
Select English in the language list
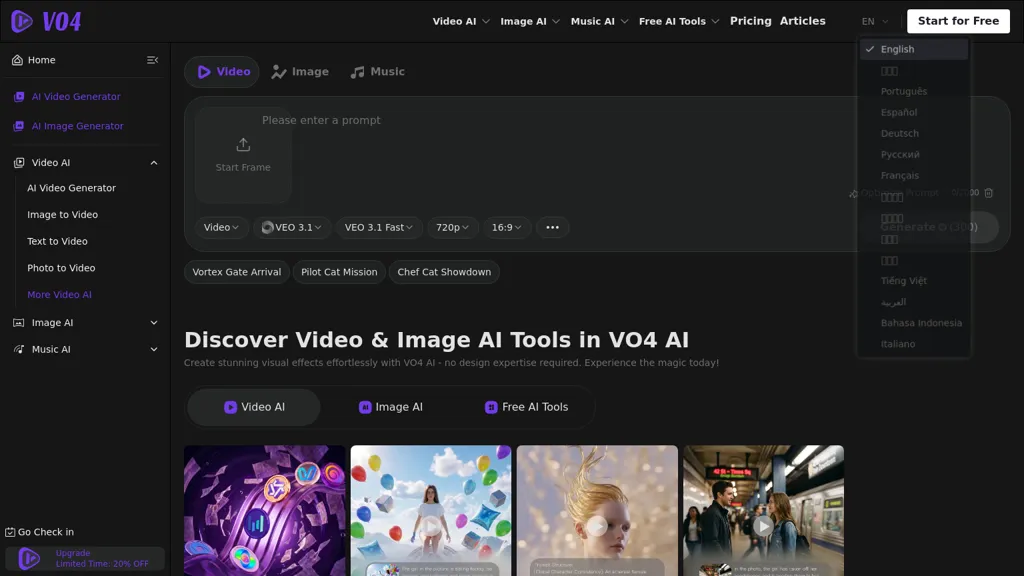(x=914, y=49)
